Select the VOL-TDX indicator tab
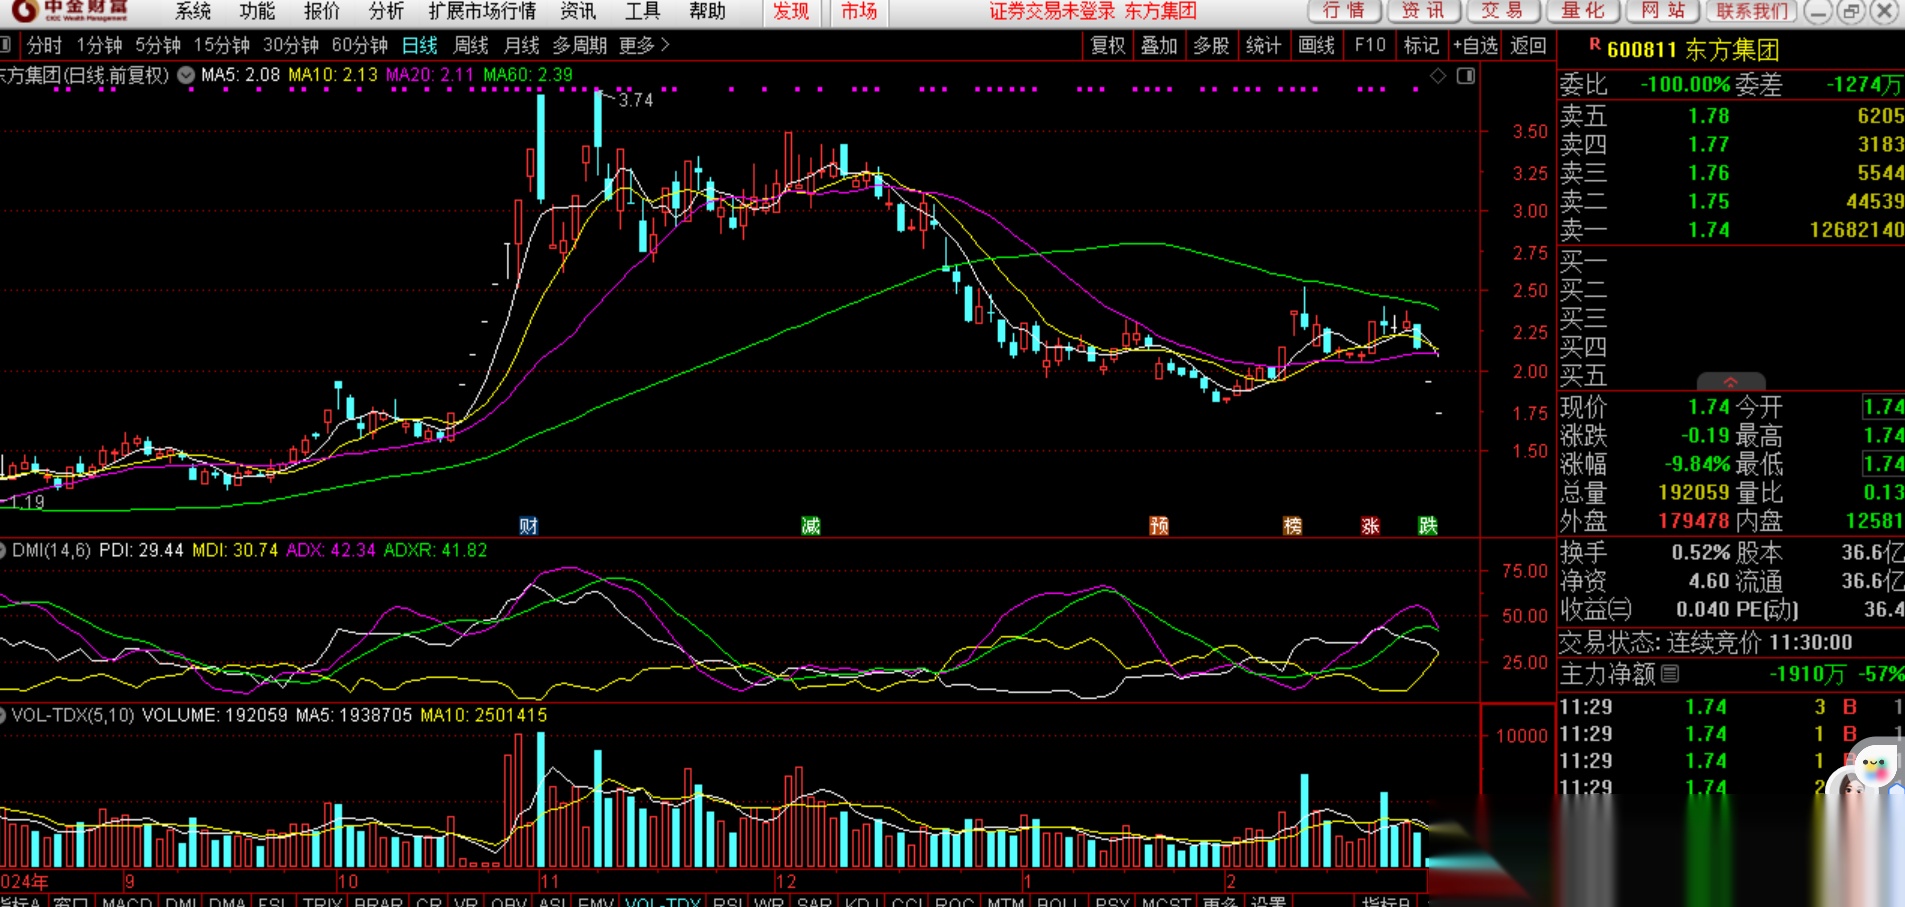This screenshot has width=1905, height=907. [x=662, y=901]
